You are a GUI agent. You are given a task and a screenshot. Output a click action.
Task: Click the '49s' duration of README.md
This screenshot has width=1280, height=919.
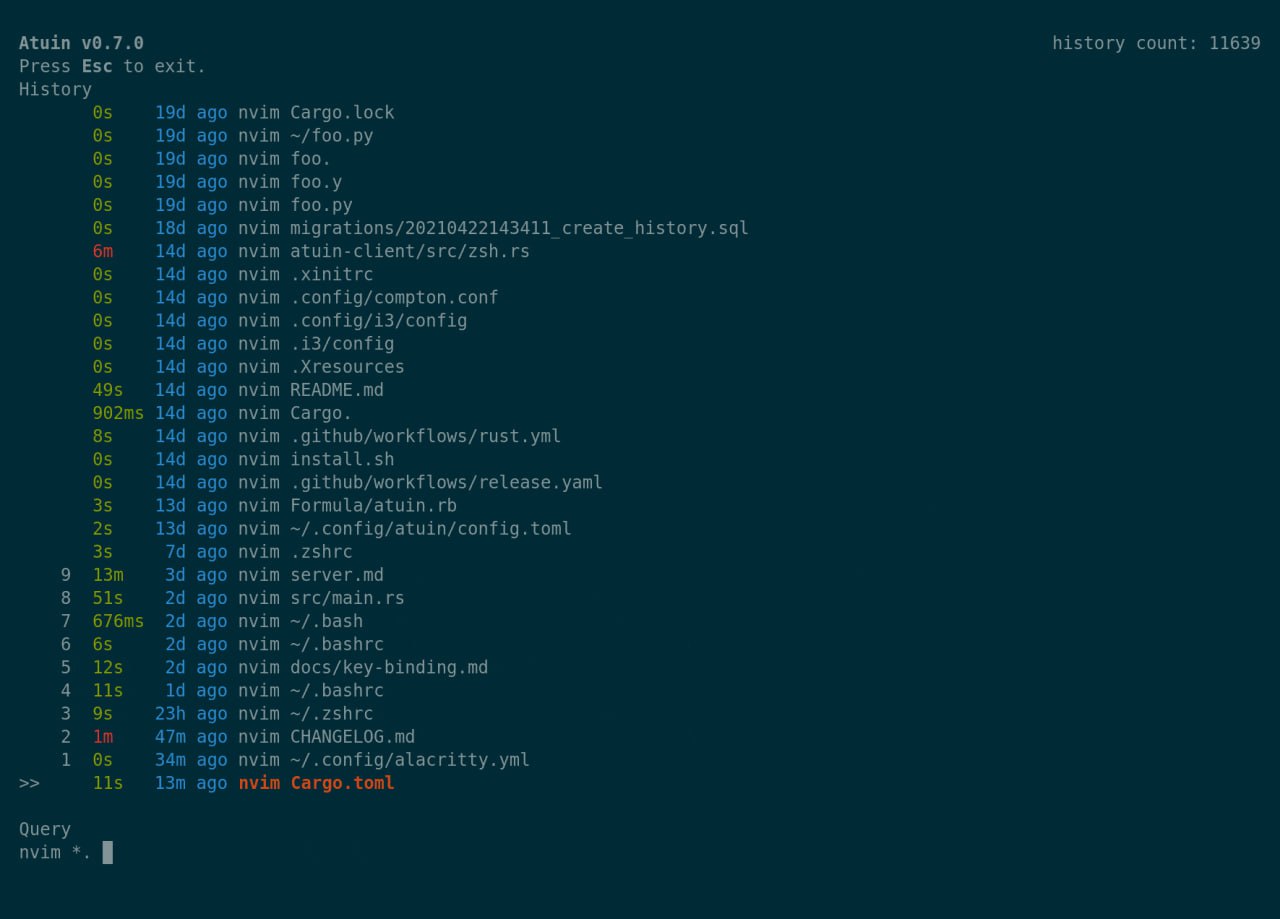coord(108,390)
